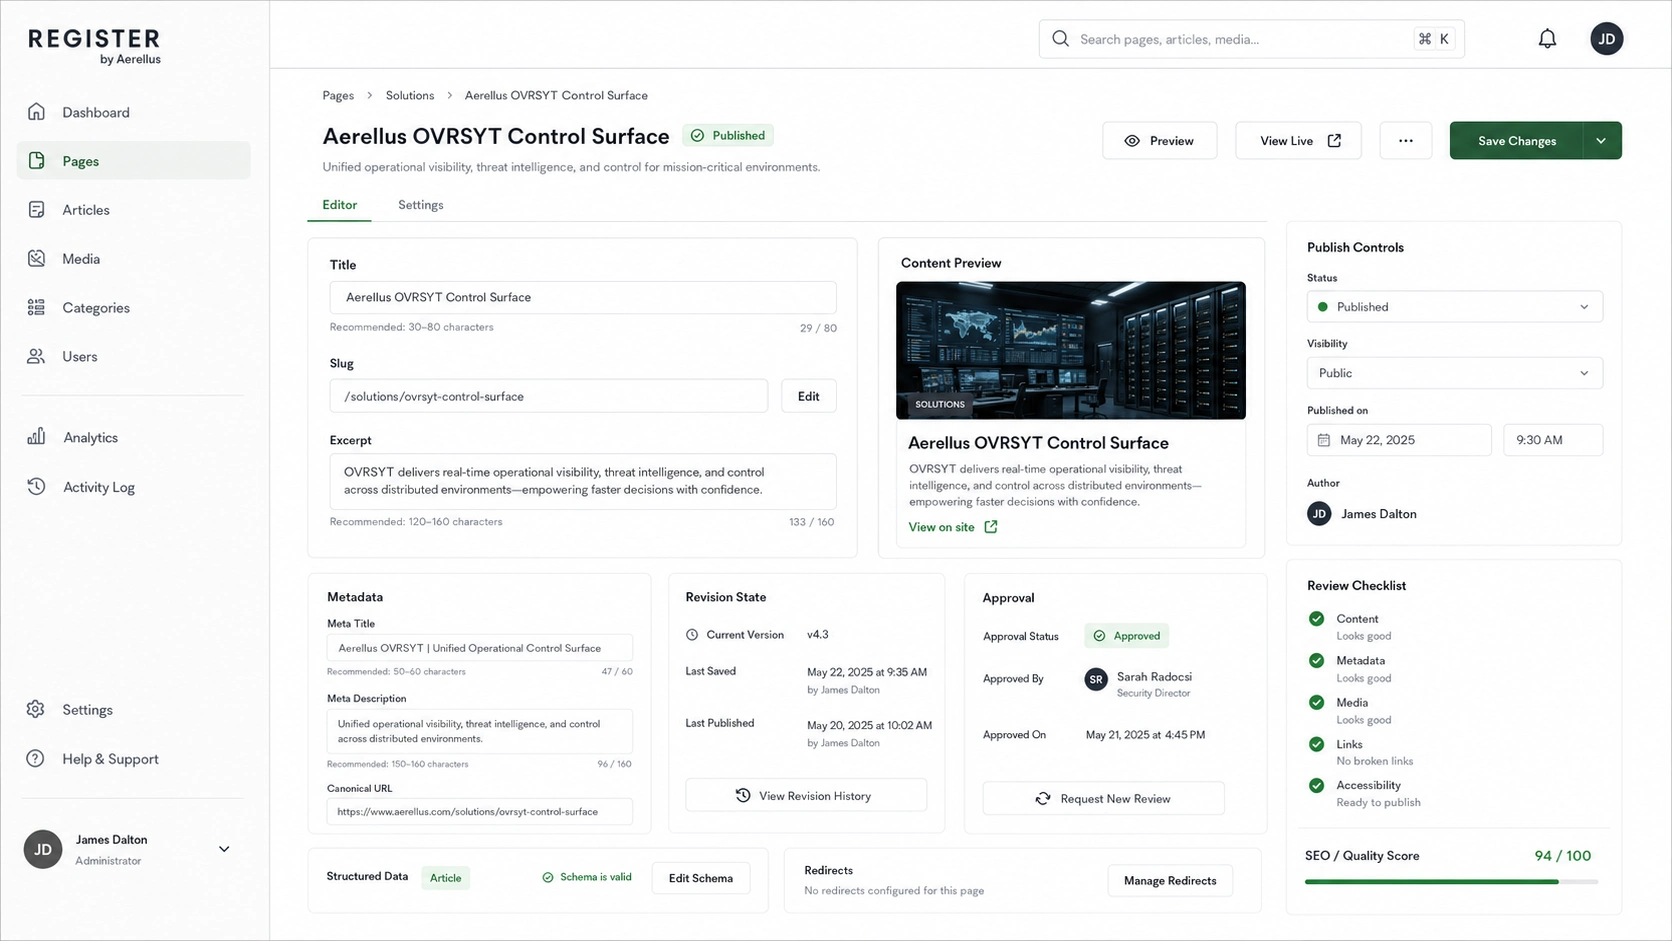Click the View Live button
This screenshot has width=1672, height=941.
click(1298, 141)
